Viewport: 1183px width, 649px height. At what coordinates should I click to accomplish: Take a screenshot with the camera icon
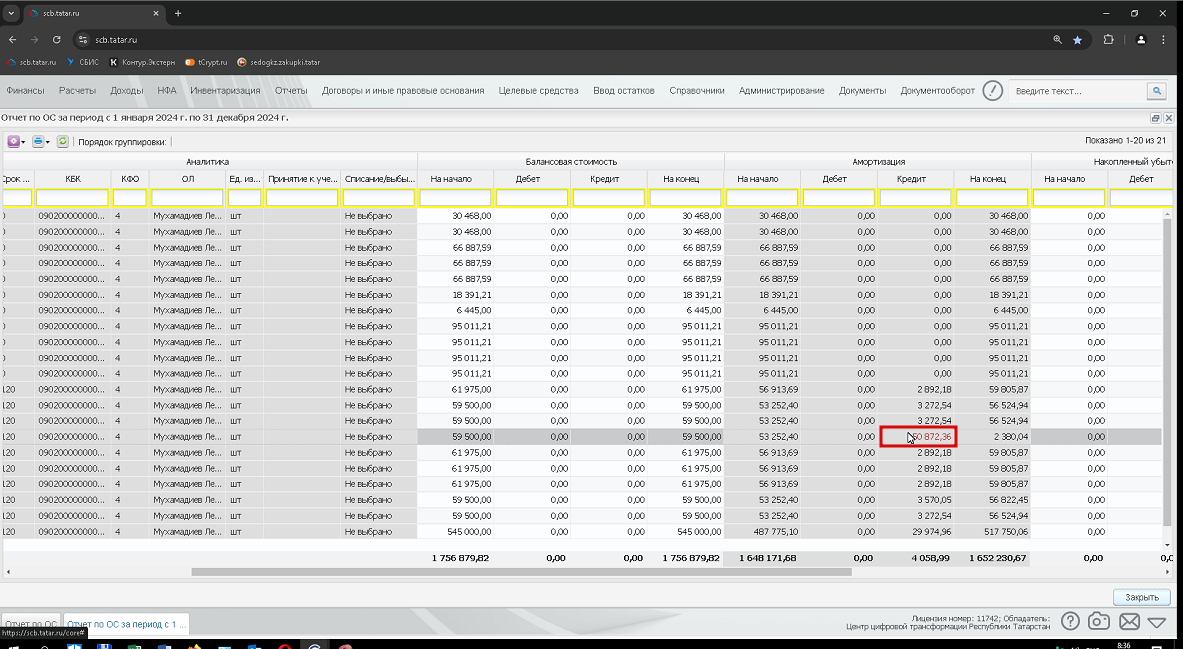click(1099, 621)
